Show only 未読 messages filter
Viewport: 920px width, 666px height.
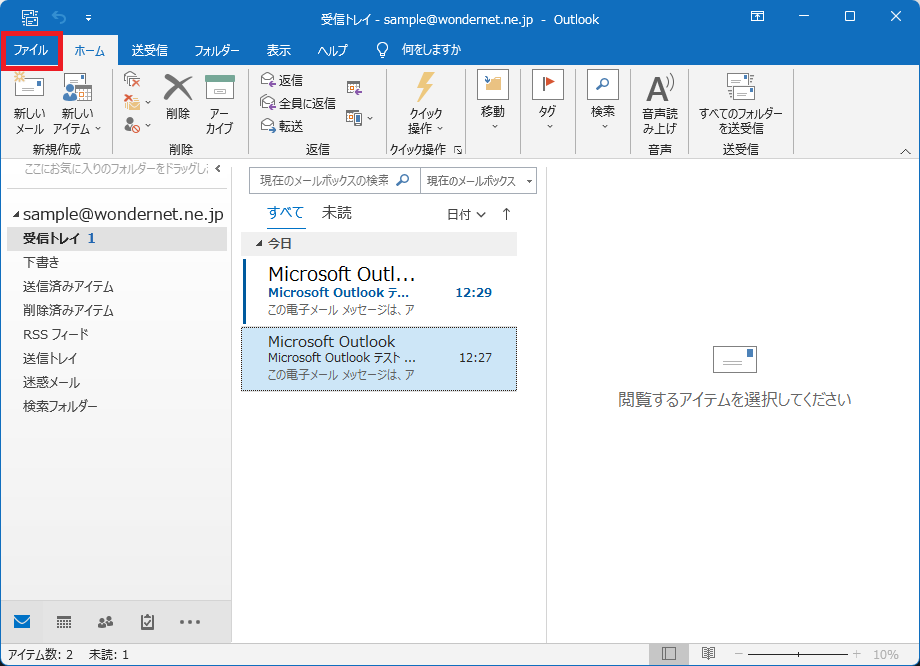coord(337,212)
